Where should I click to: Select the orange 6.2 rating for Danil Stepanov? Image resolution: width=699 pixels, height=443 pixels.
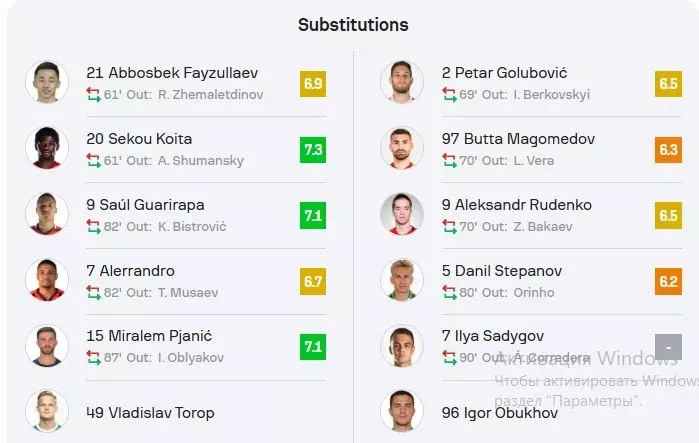coord(668,281)
